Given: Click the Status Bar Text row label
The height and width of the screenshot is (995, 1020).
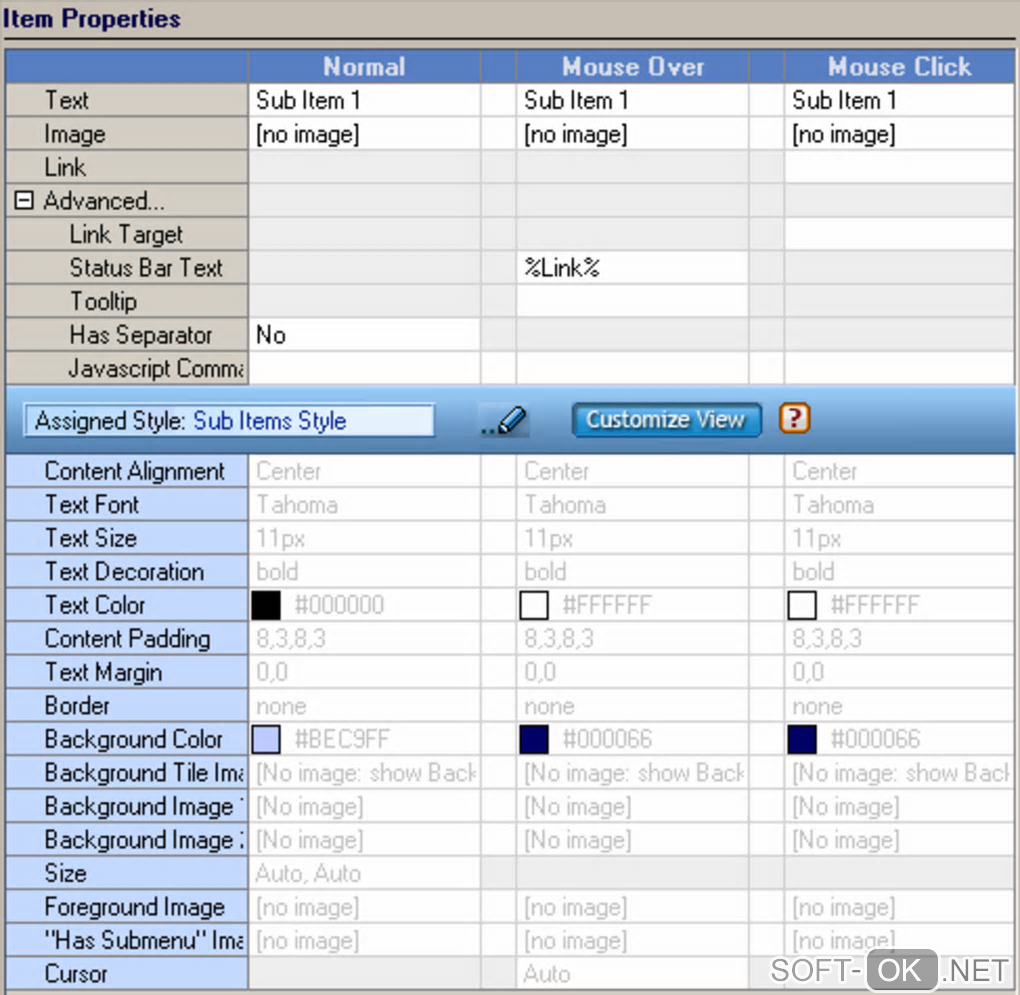Looking at the screenshot, I should (x=127, y=268).
